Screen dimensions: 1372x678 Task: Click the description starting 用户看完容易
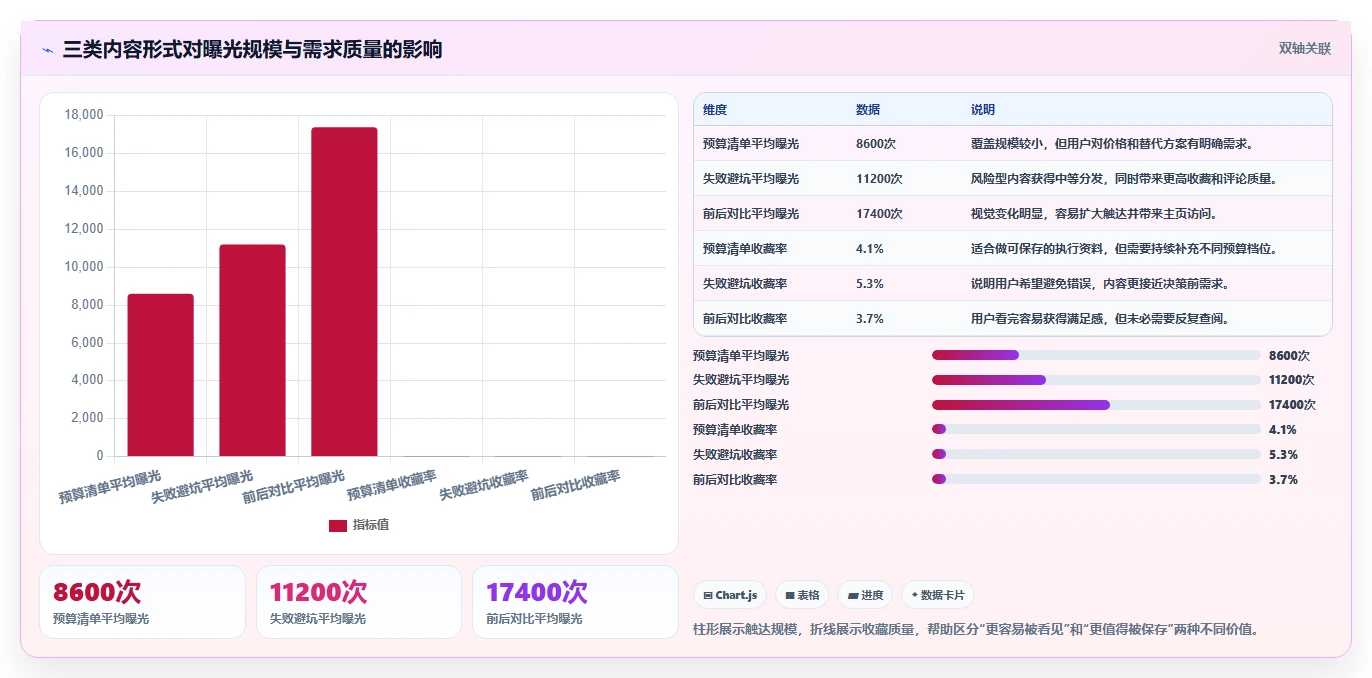(x=1100, y=319)
